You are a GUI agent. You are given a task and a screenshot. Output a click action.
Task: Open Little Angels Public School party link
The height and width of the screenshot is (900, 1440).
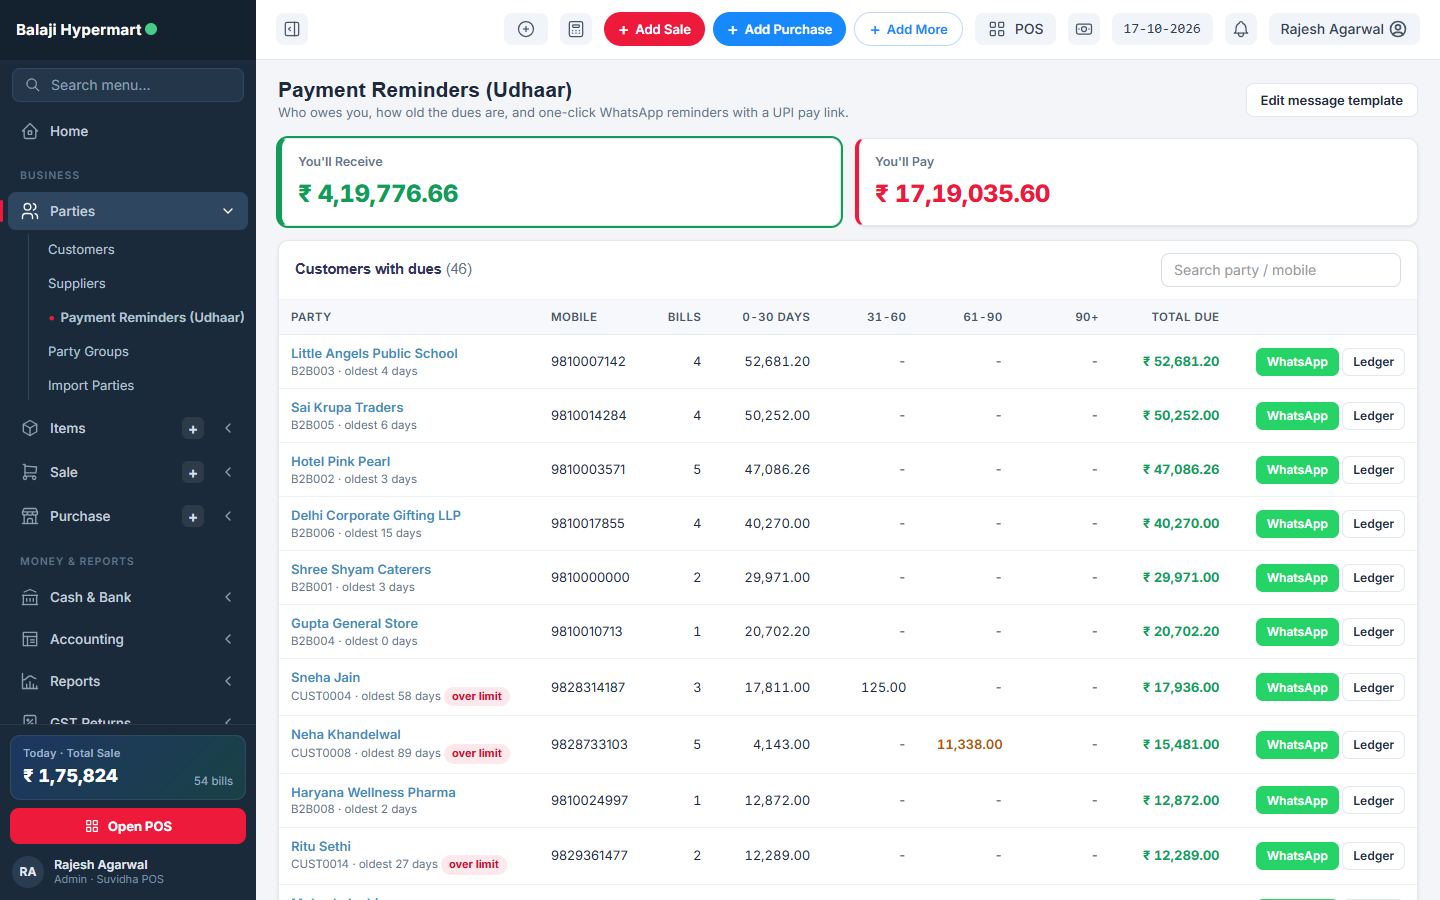(374, 353)
